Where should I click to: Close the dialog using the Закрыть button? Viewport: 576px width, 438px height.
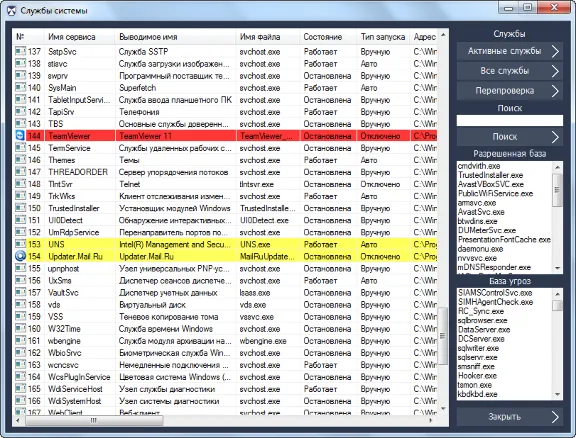(x=510, y=417)
